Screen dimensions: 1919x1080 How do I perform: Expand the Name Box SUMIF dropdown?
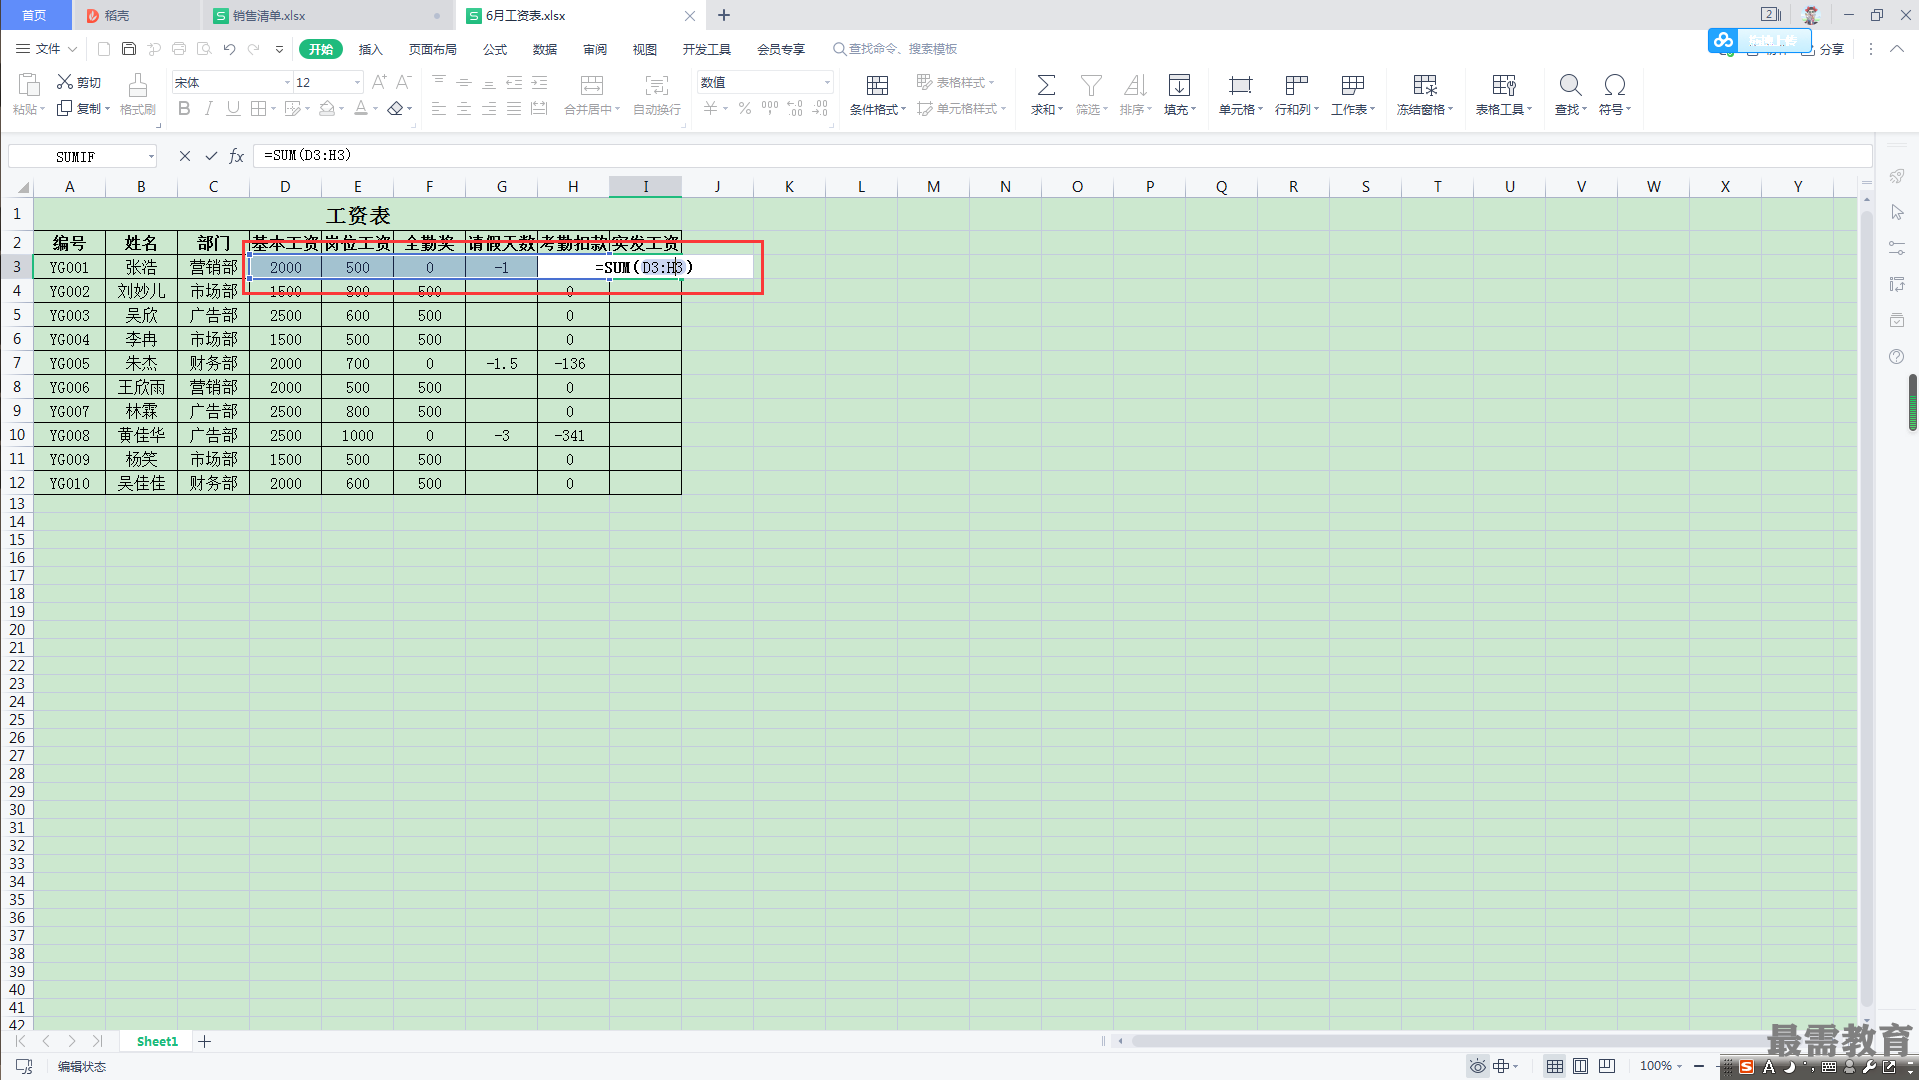[x=151, y=156]
